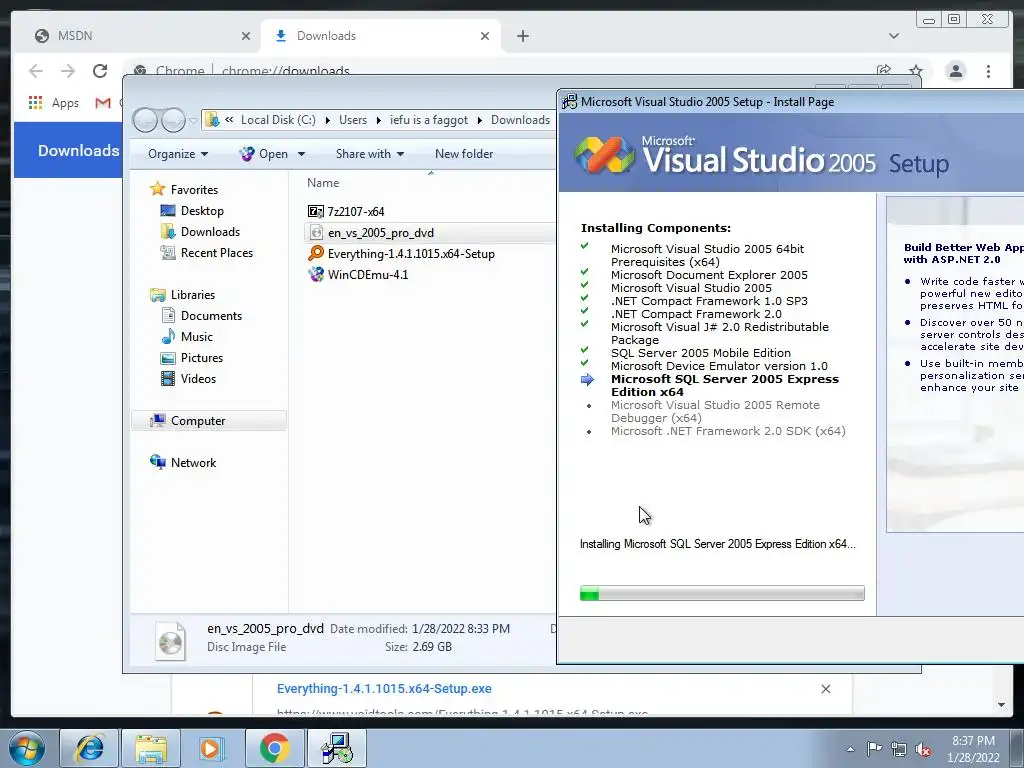Switch to Chrome taskbar icon
1024x768 pixels.
274,748
